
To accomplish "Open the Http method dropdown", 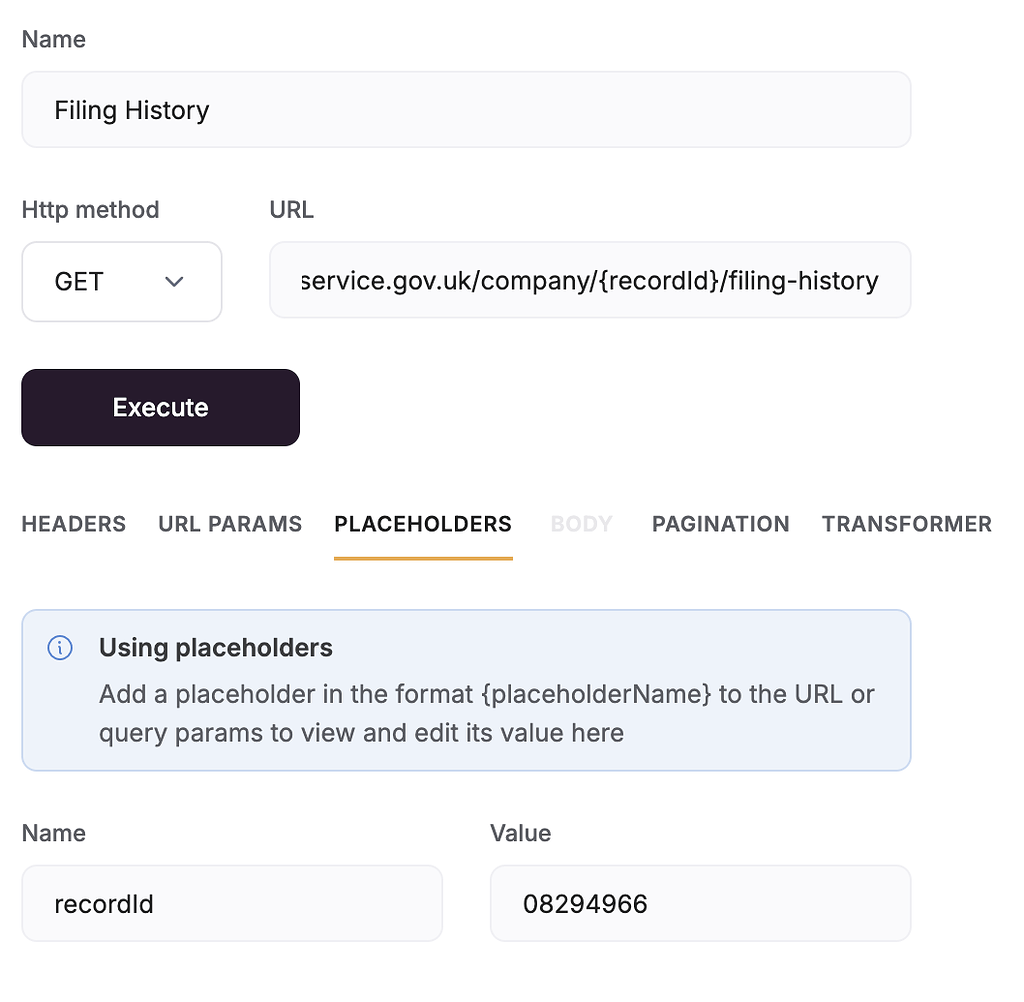I will [121, 281].
